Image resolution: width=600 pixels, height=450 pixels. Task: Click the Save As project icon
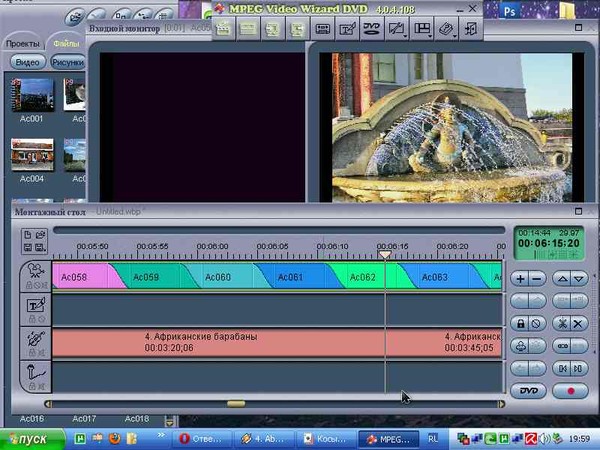pyautogui.click(x=40, y=248)
